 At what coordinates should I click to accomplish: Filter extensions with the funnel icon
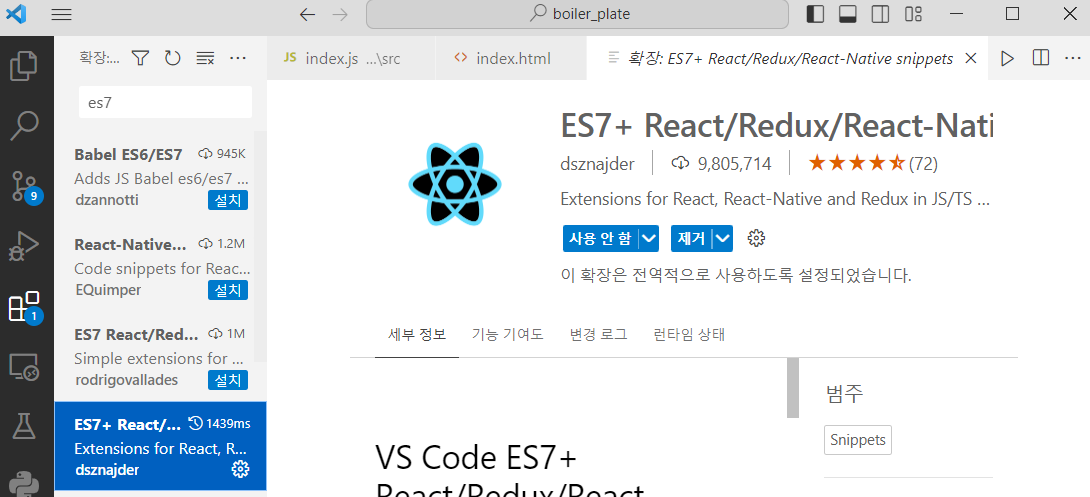click(140, 58)
